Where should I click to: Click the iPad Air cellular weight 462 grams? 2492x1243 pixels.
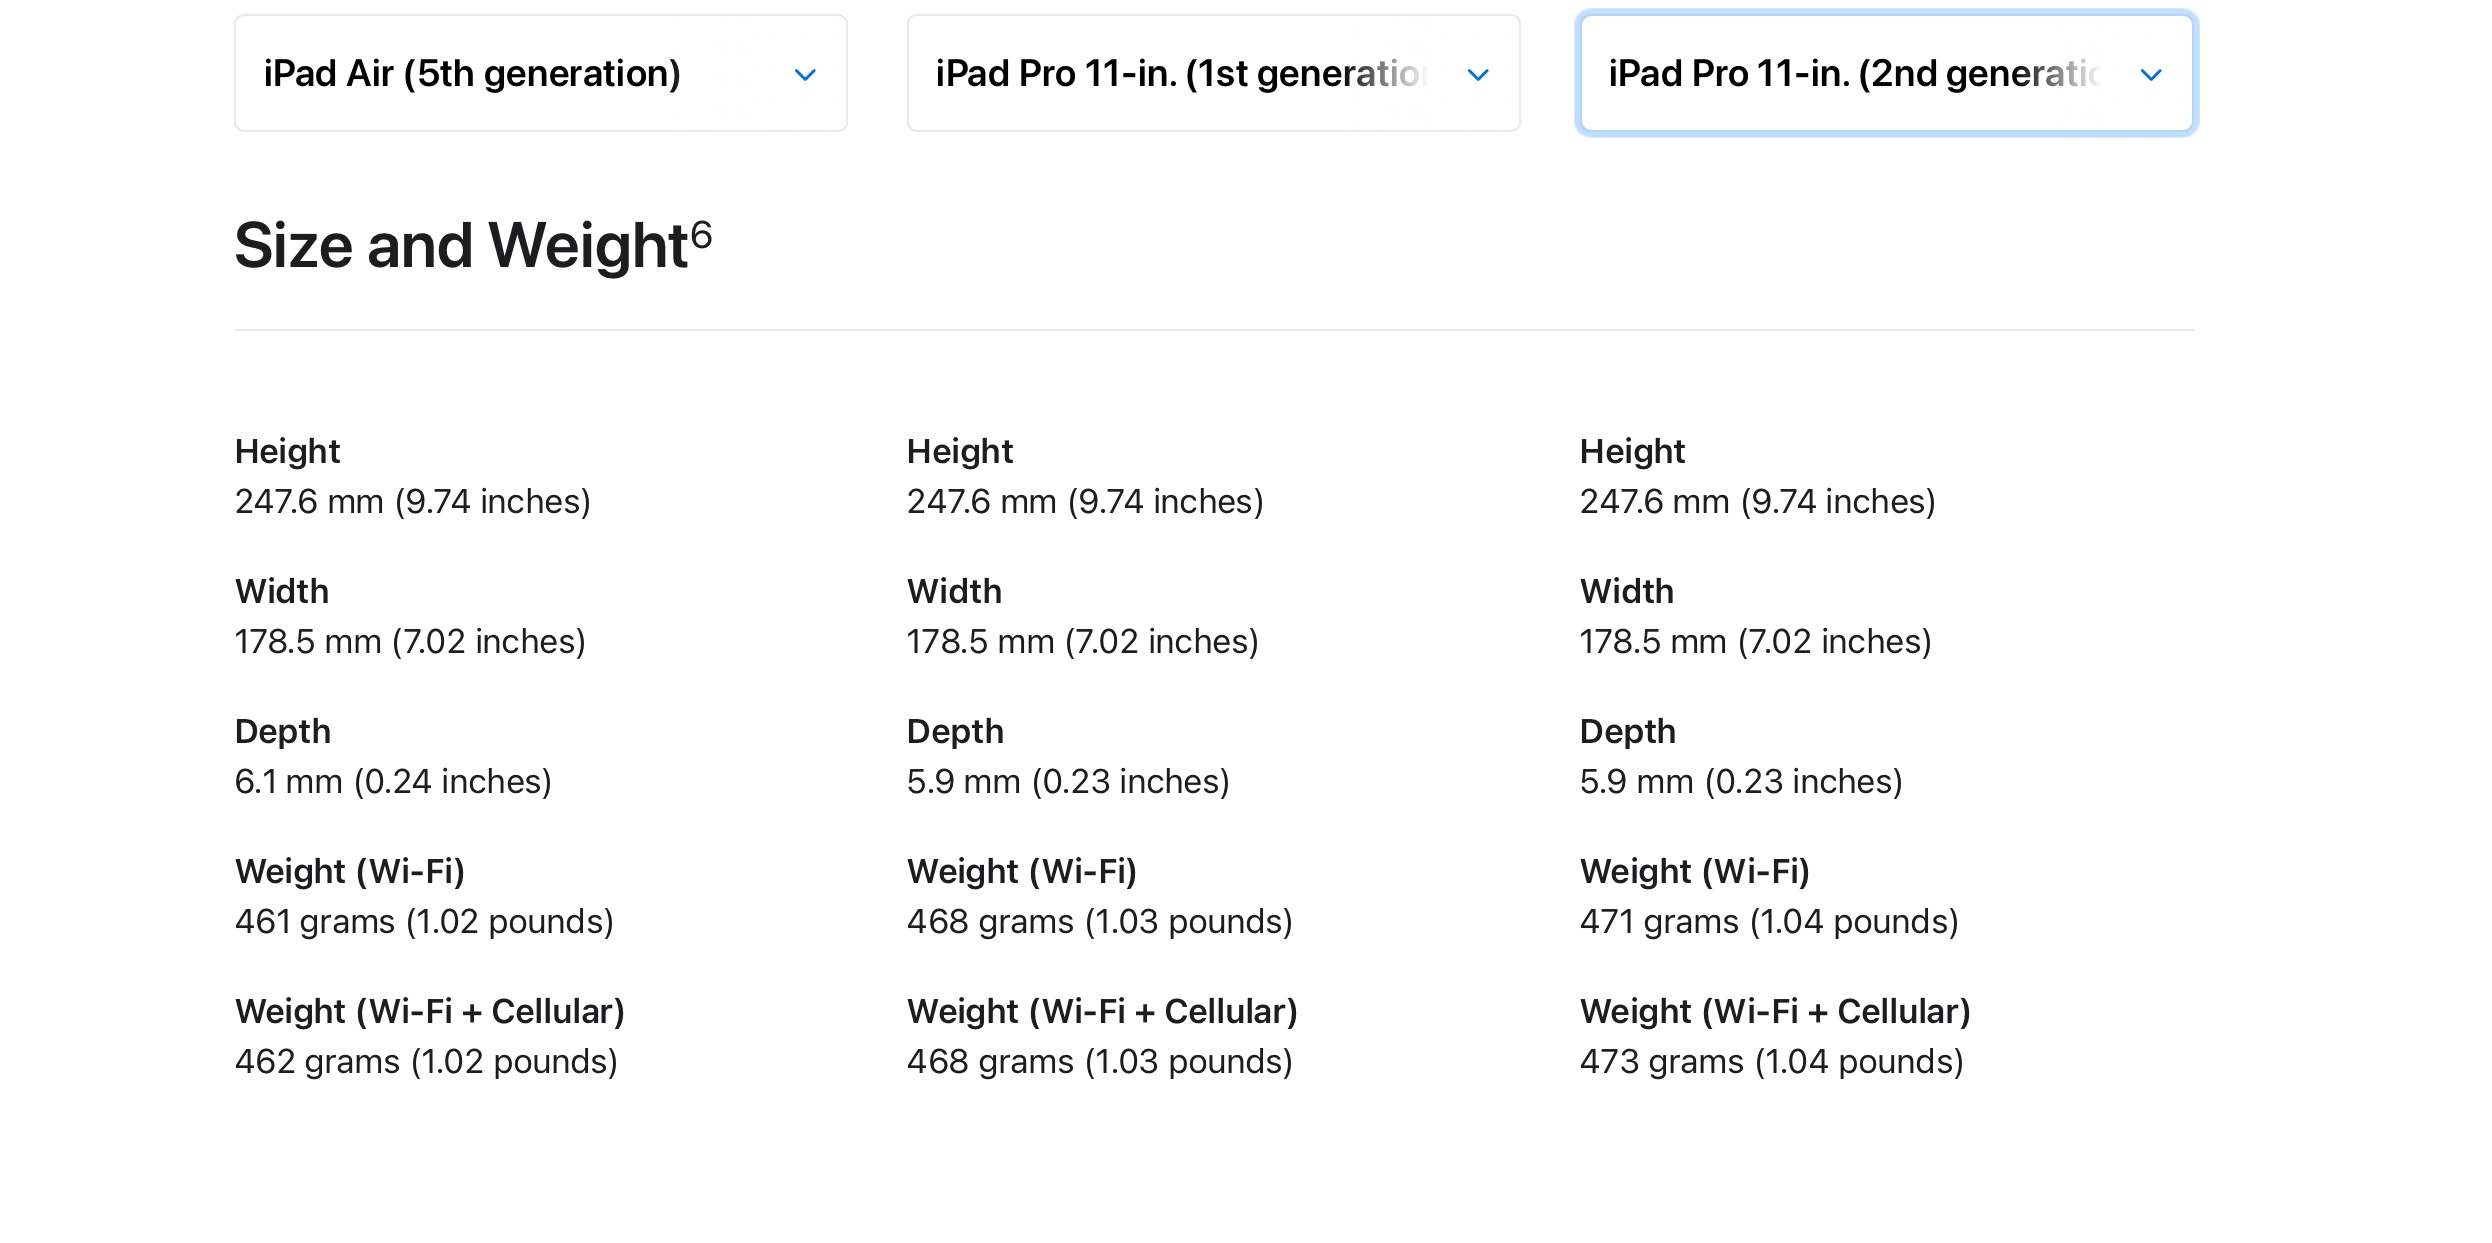(426, 1062)
